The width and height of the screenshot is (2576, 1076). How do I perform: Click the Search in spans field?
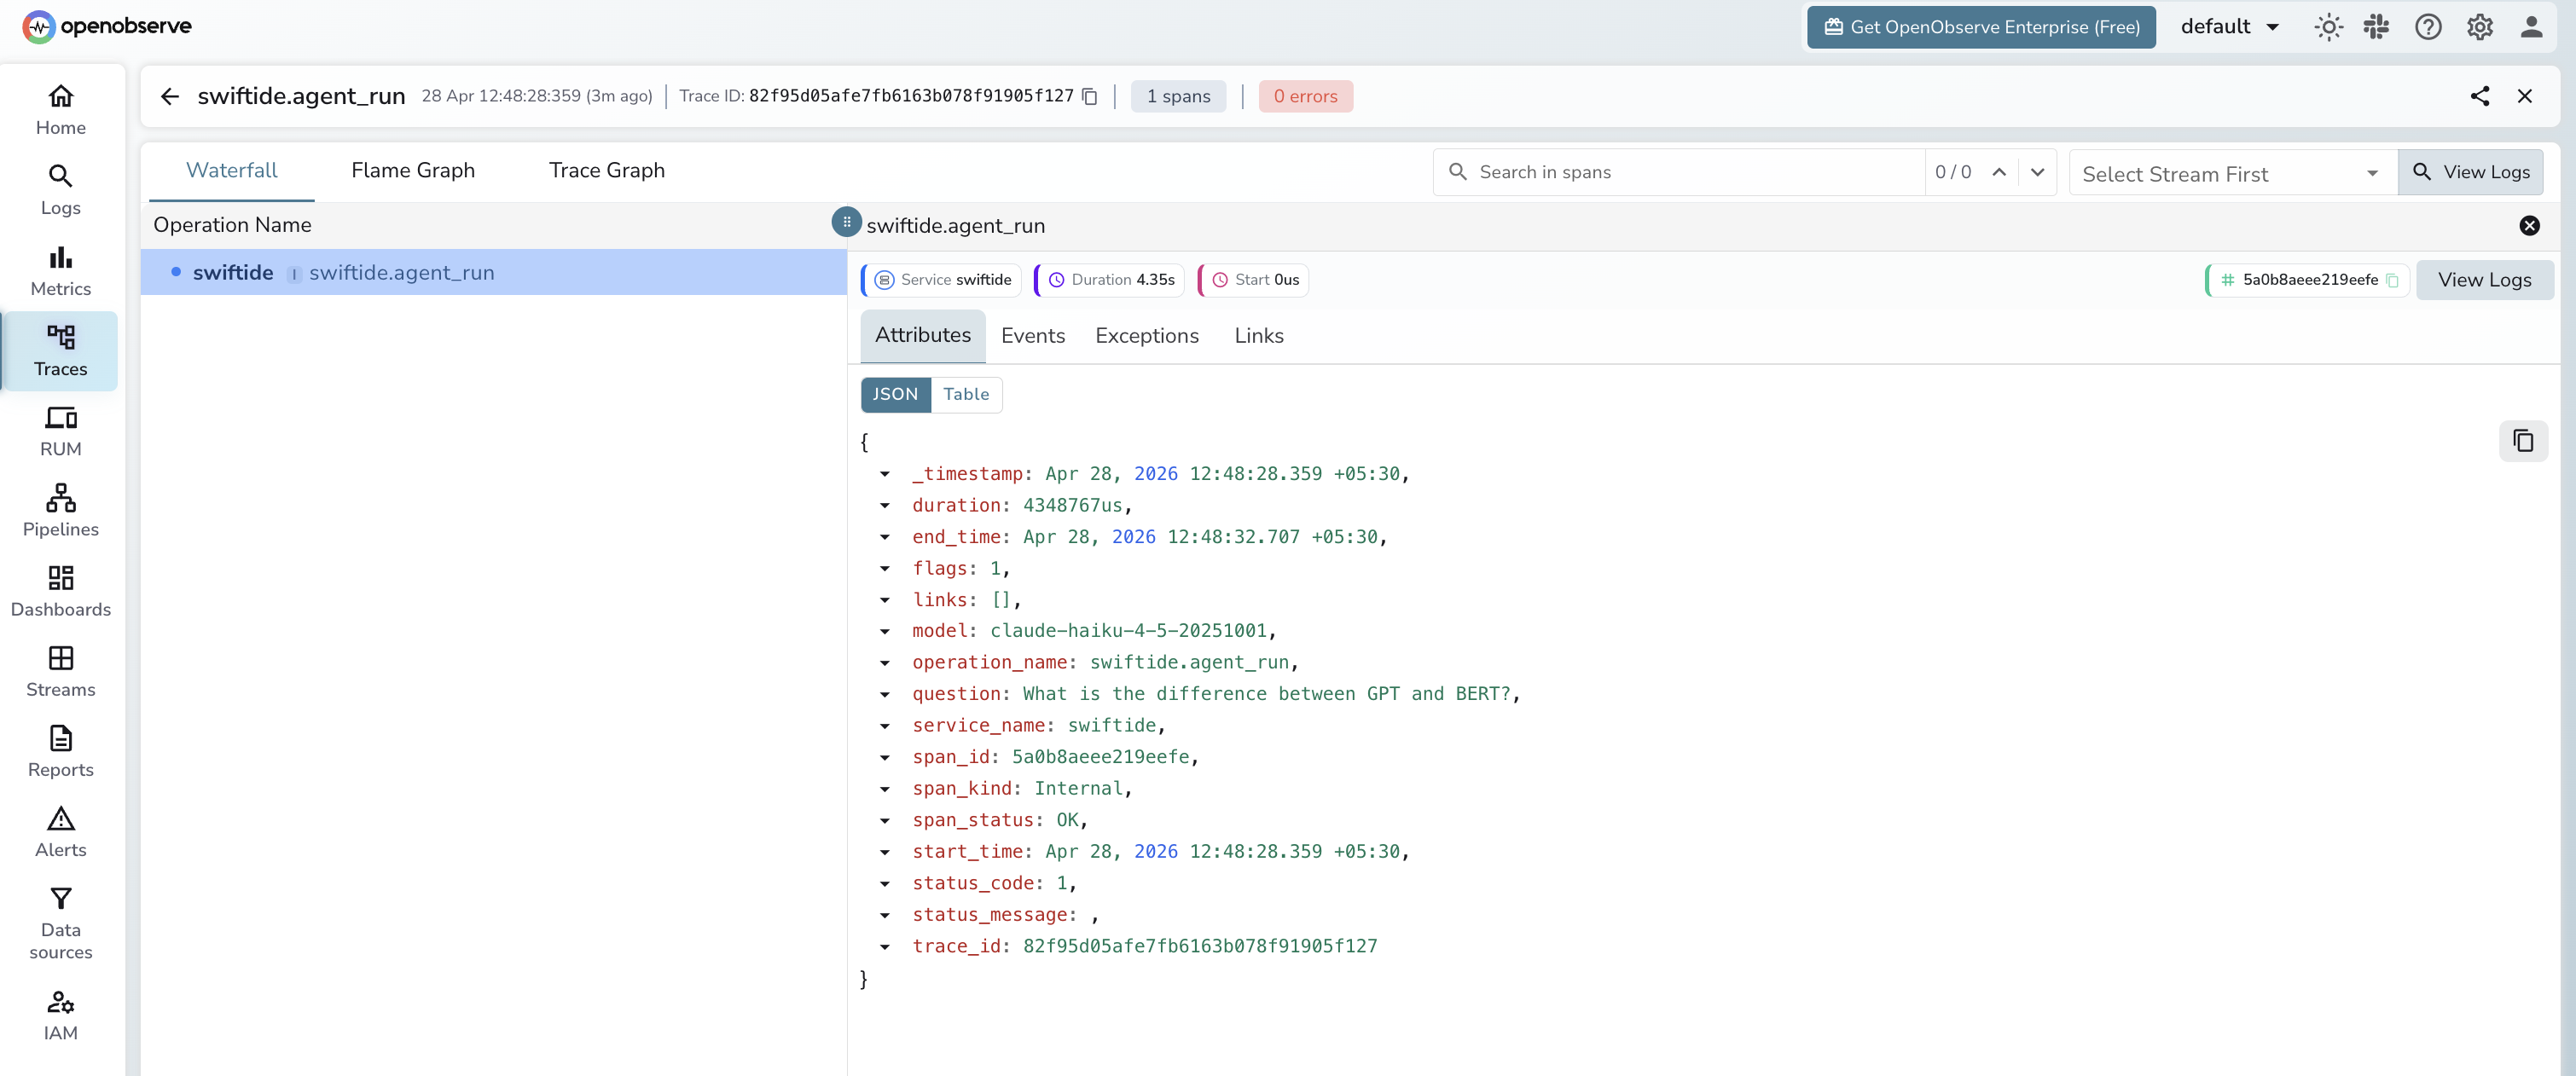pos(1679,172)
